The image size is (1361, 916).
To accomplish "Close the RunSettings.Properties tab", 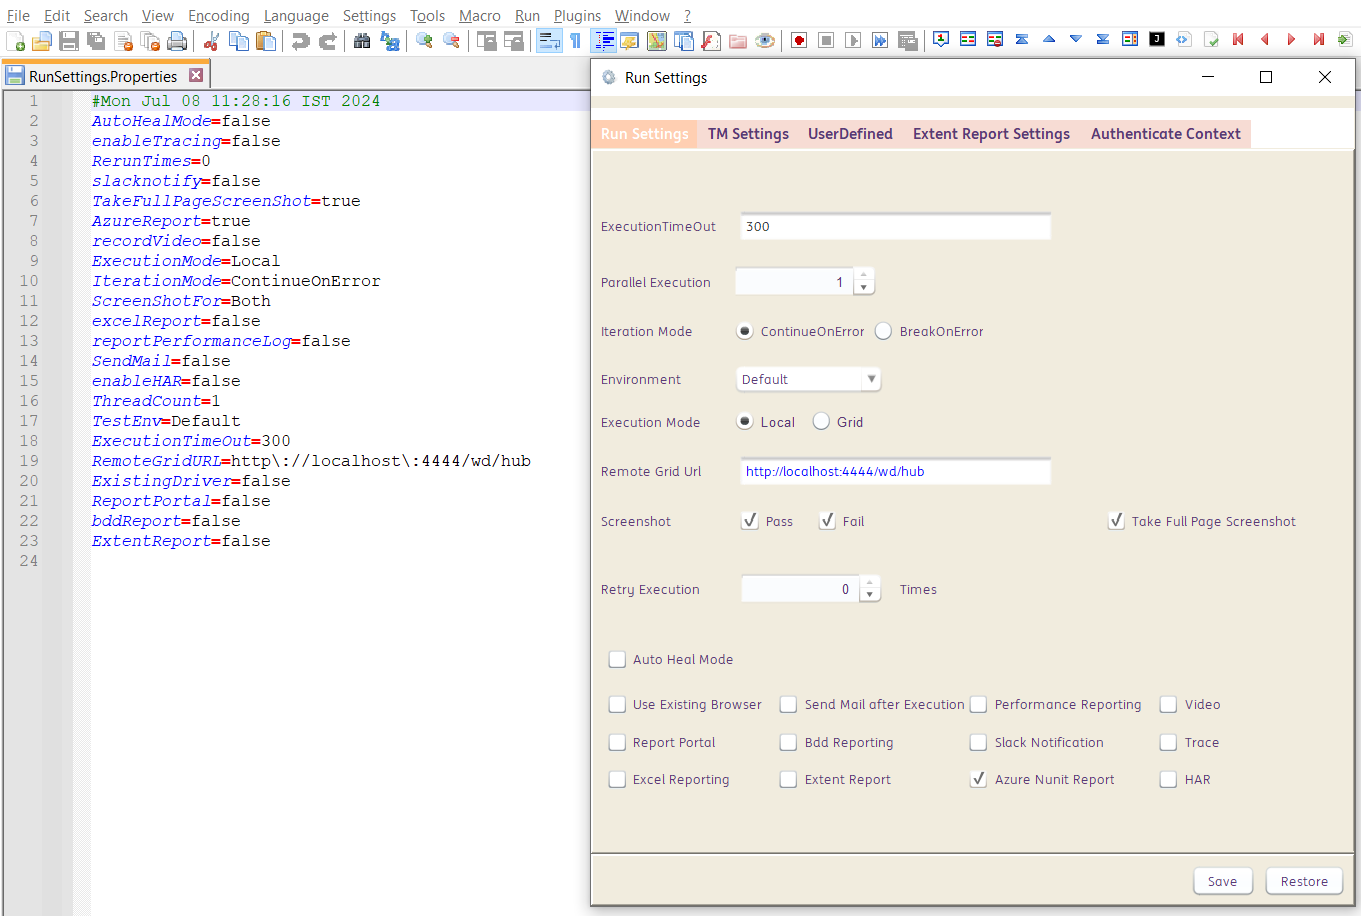I will click(196, 75).
